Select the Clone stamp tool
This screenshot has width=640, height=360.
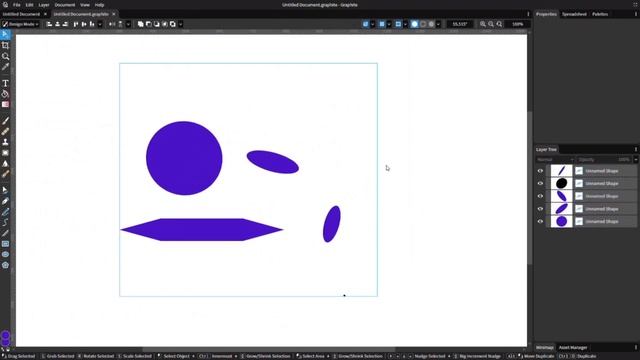[5, 142]
